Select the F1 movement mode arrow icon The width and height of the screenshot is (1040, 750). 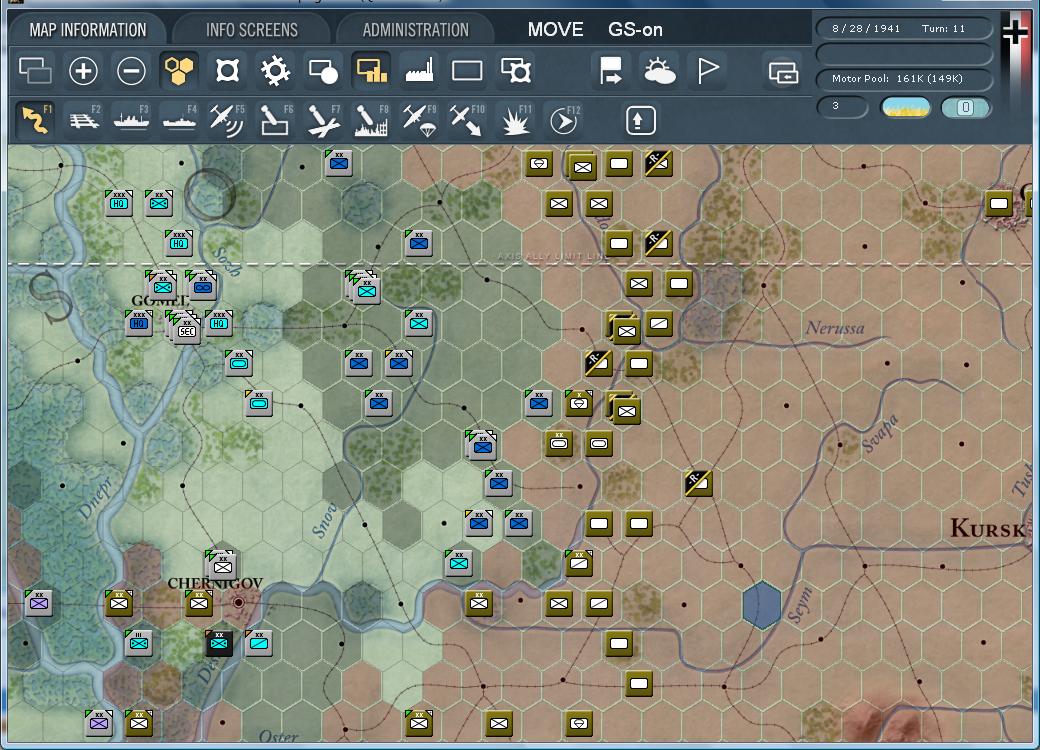[x=37, y=119]
